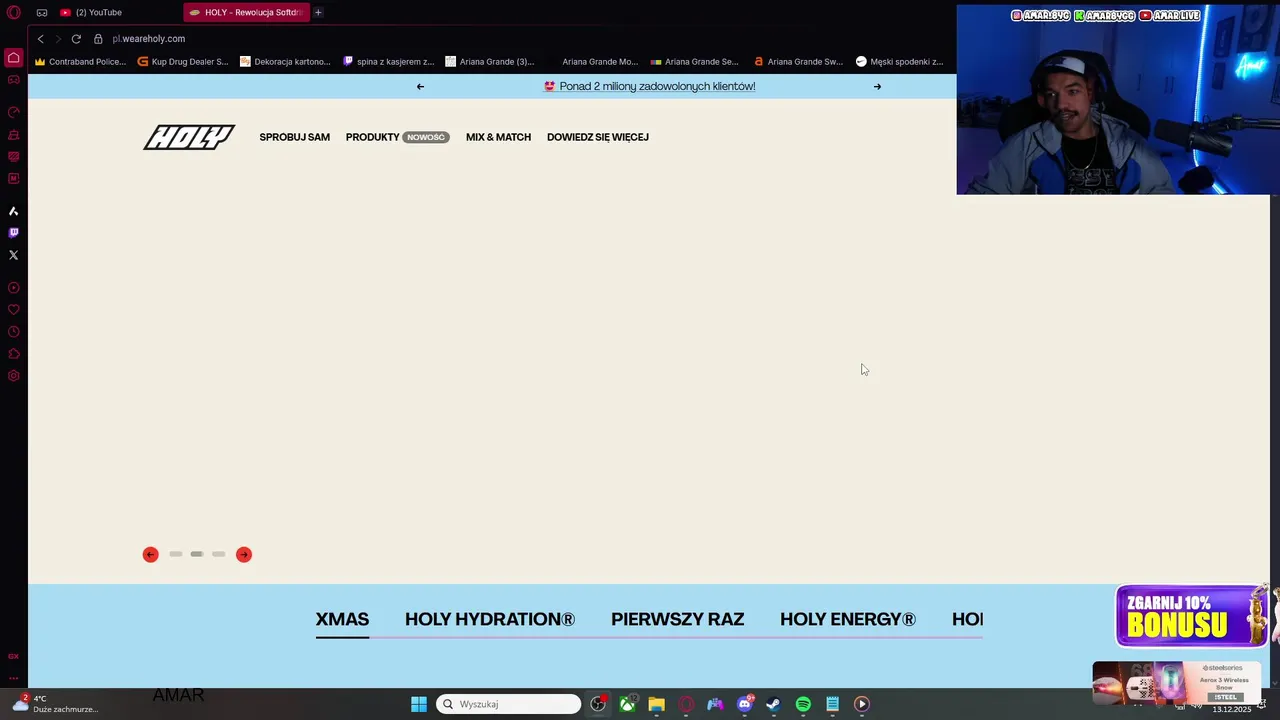Click the lock icon in the address bar
This screenshot has width=1280, height=720.
[98, 39]
